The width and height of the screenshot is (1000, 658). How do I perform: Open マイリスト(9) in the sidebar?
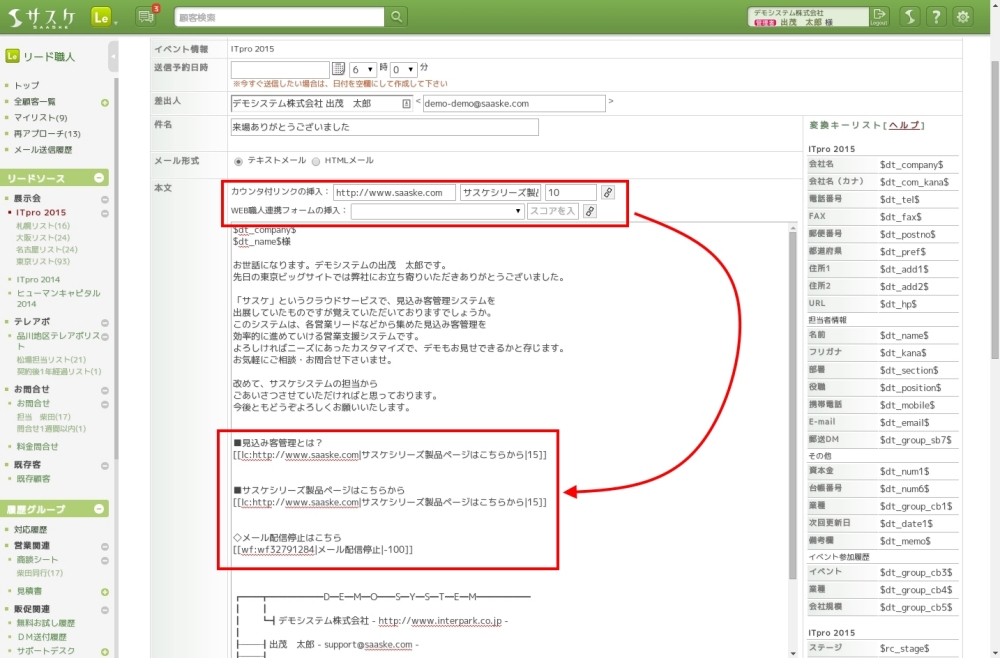click(x=41, y=118)
